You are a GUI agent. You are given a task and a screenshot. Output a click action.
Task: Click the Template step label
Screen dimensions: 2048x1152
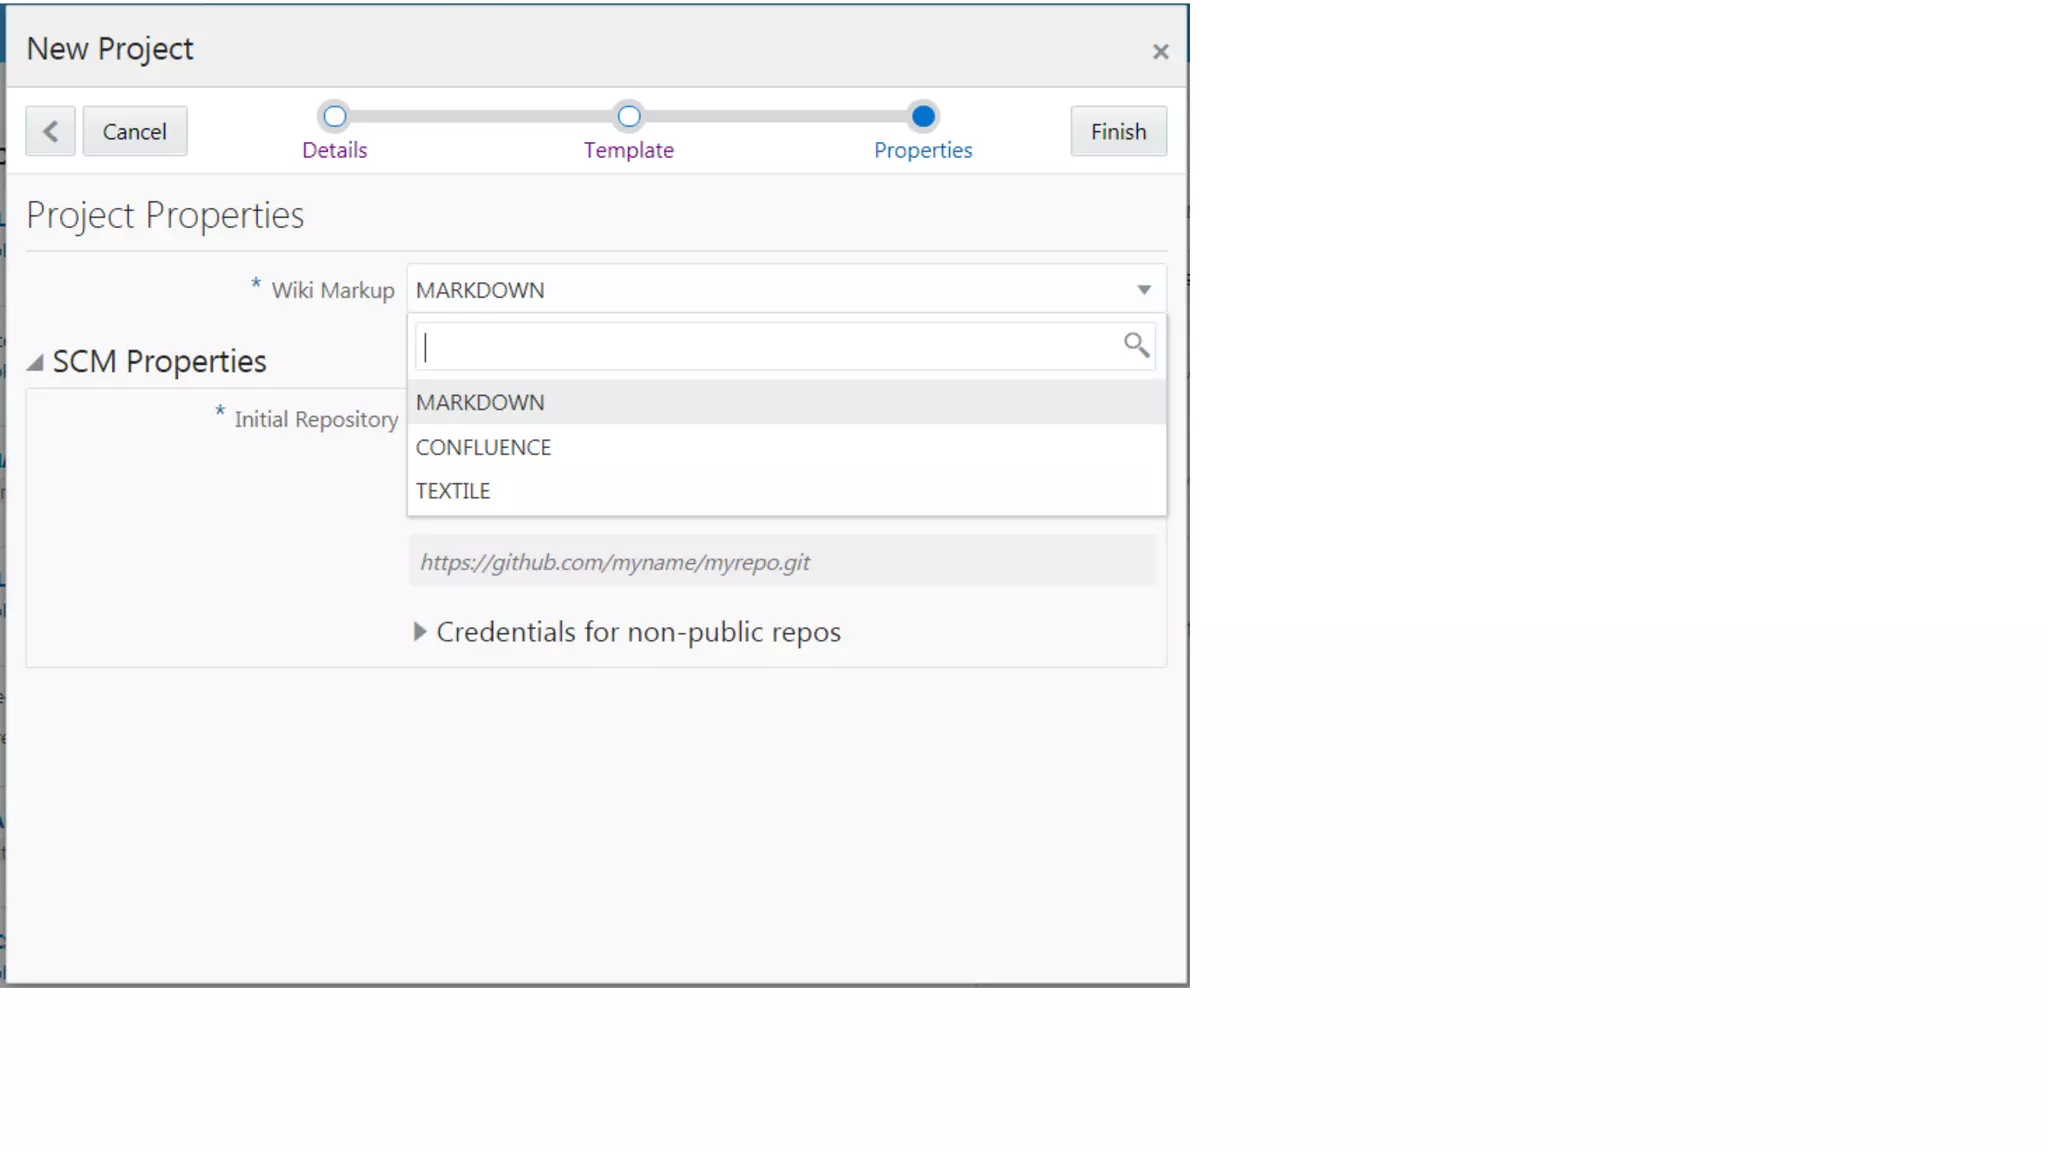tap(628, 150)
